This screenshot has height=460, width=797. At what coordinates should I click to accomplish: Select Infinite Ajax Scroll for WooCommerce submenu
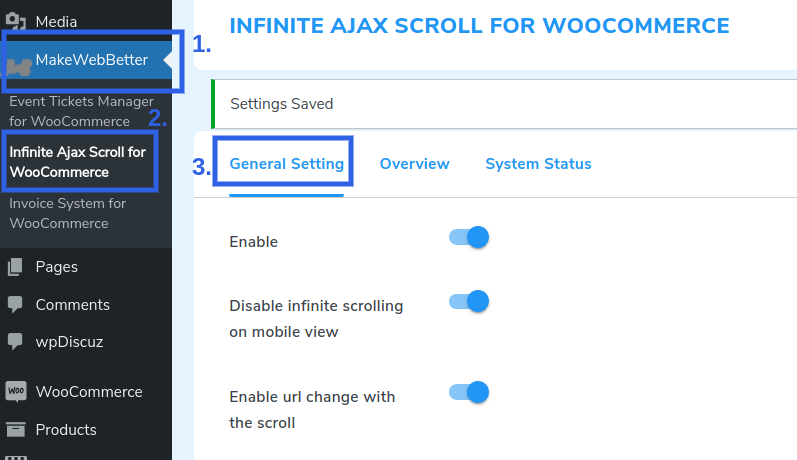coord(78,162)
